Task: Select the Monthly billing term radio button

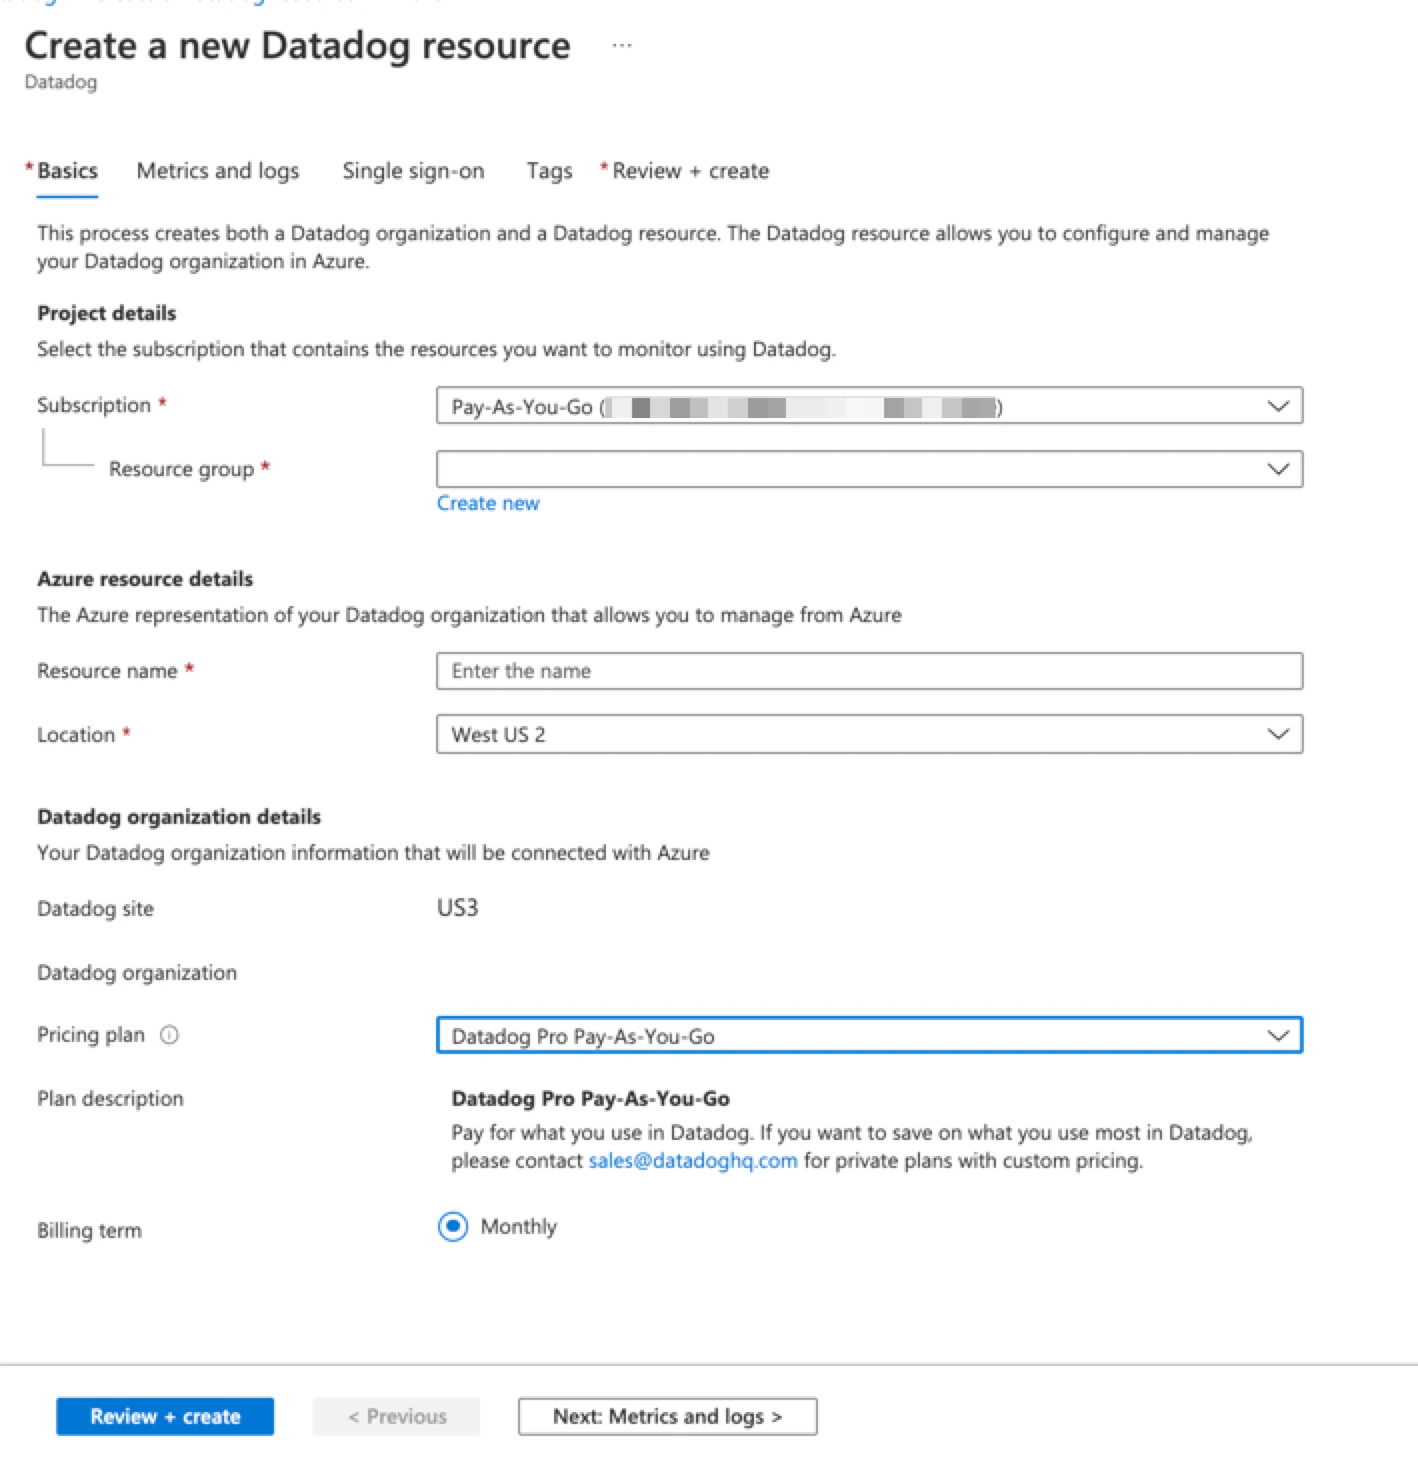Action: (x=453, y=1226)
